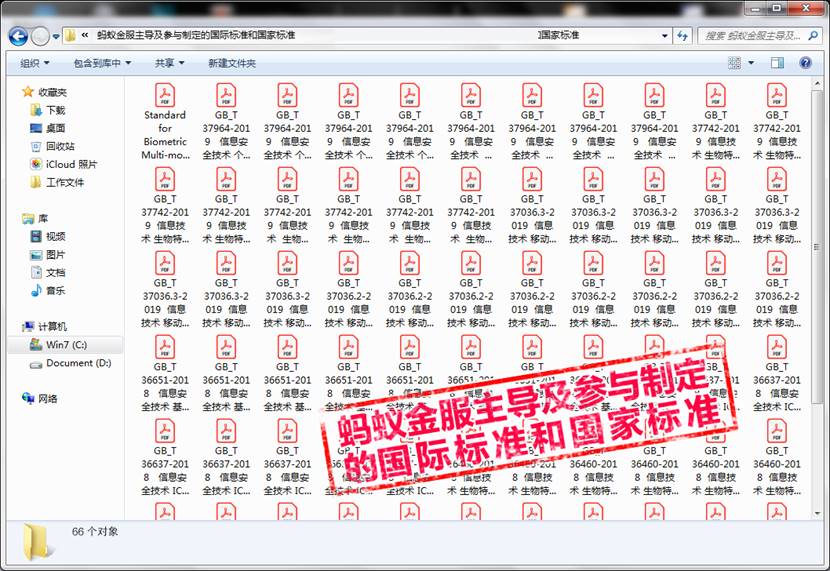Screen dimensions: 830x571
Task: Open the view options dropdown arrow
Action: (751, 63)
